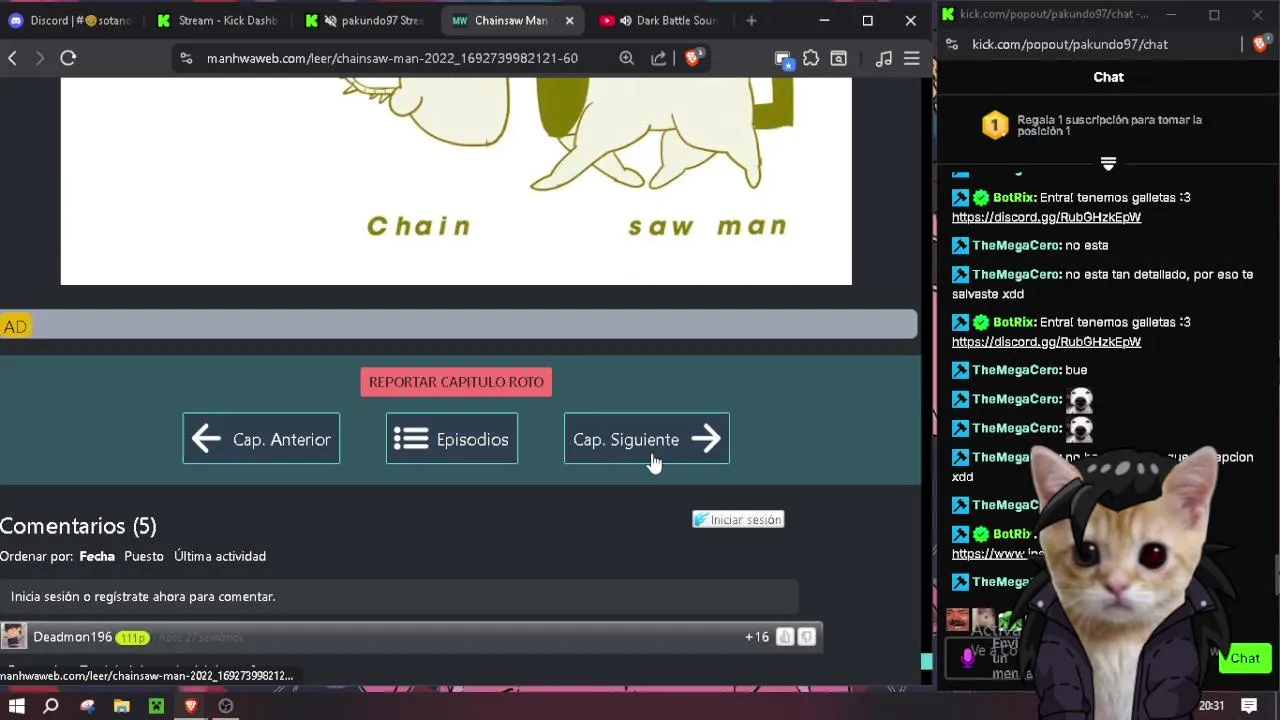Open Brave browser from the taskbar
The image size is (1280, 720).
(191, 706)
